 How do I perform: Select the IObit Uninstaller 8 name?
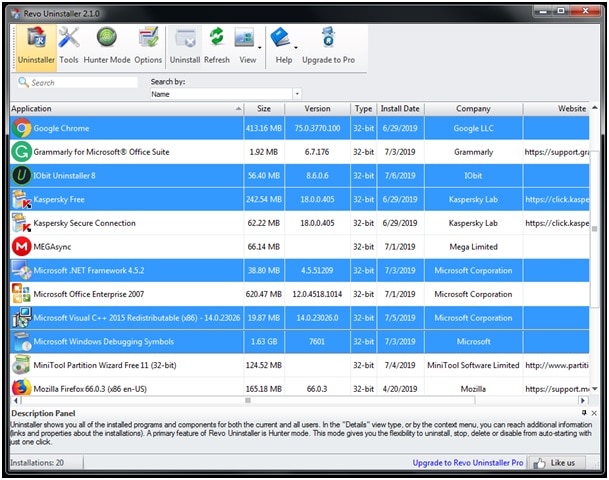pyautogui.click(x=64, y=176)
